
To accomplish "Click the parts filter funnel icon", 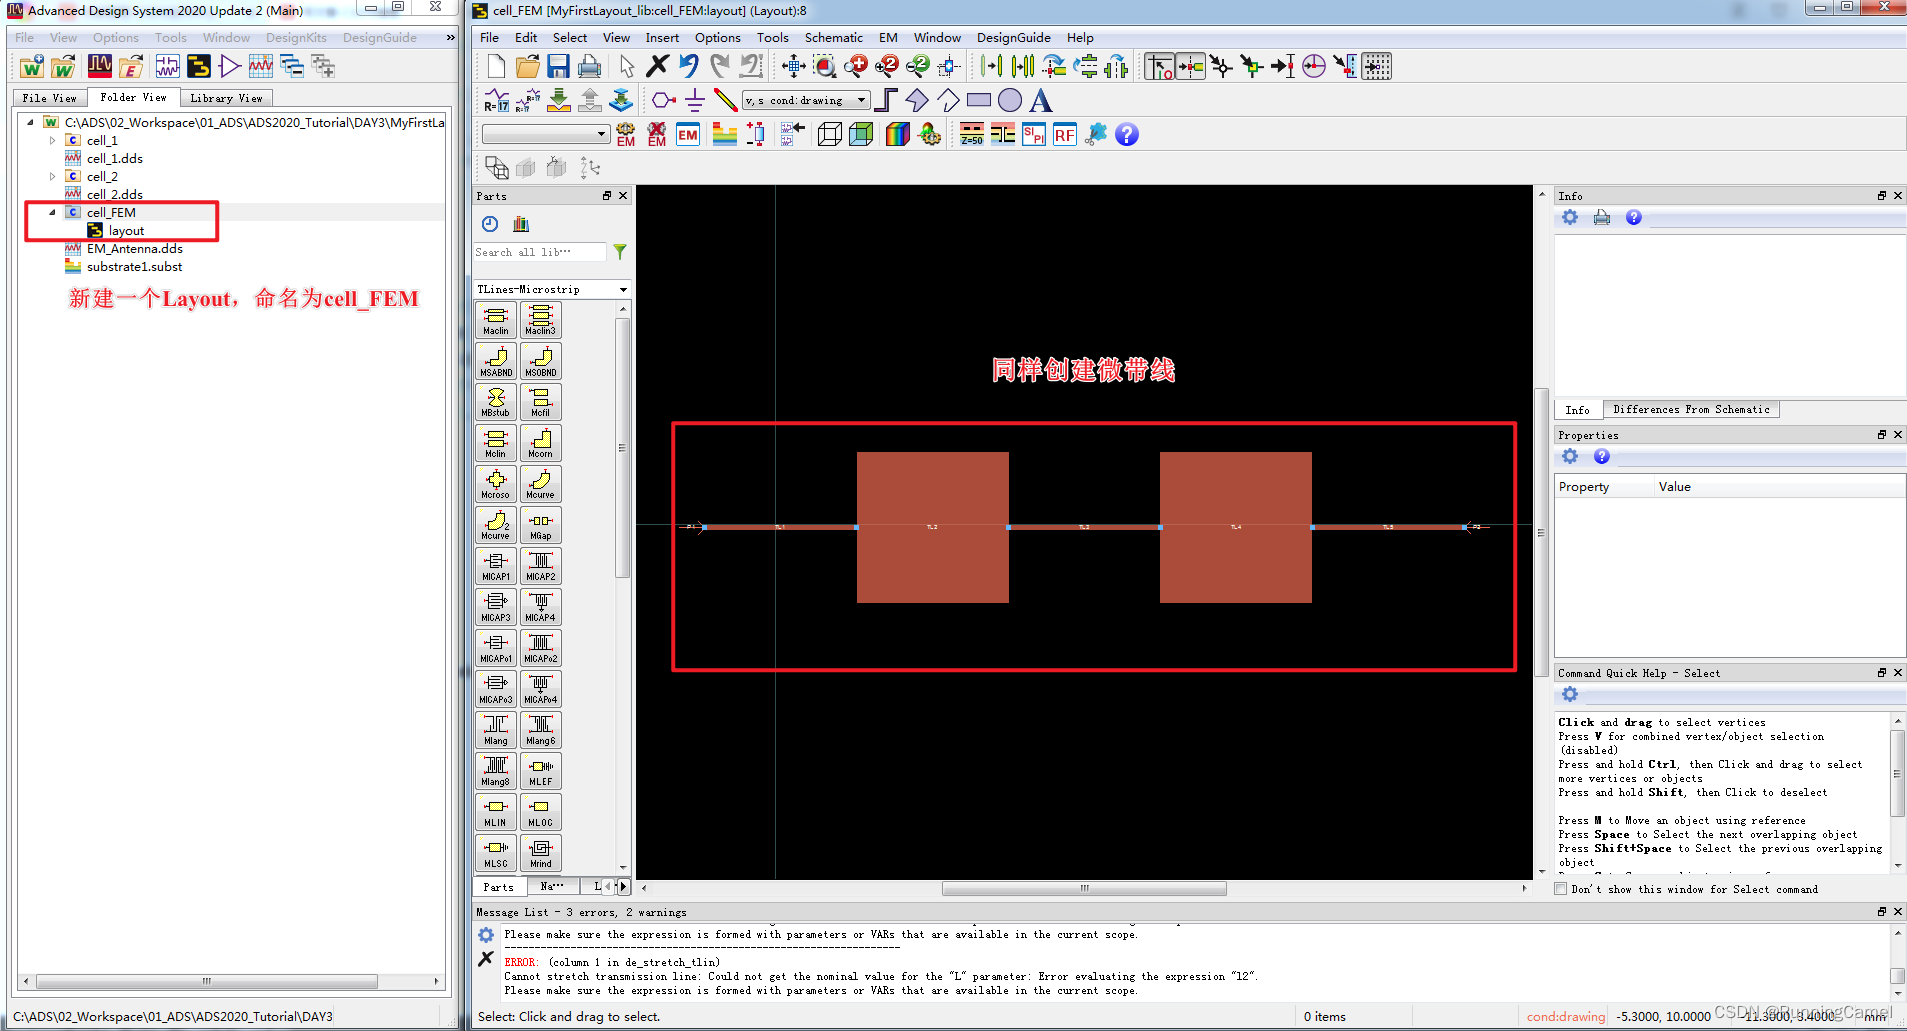I will click(620, 252).
